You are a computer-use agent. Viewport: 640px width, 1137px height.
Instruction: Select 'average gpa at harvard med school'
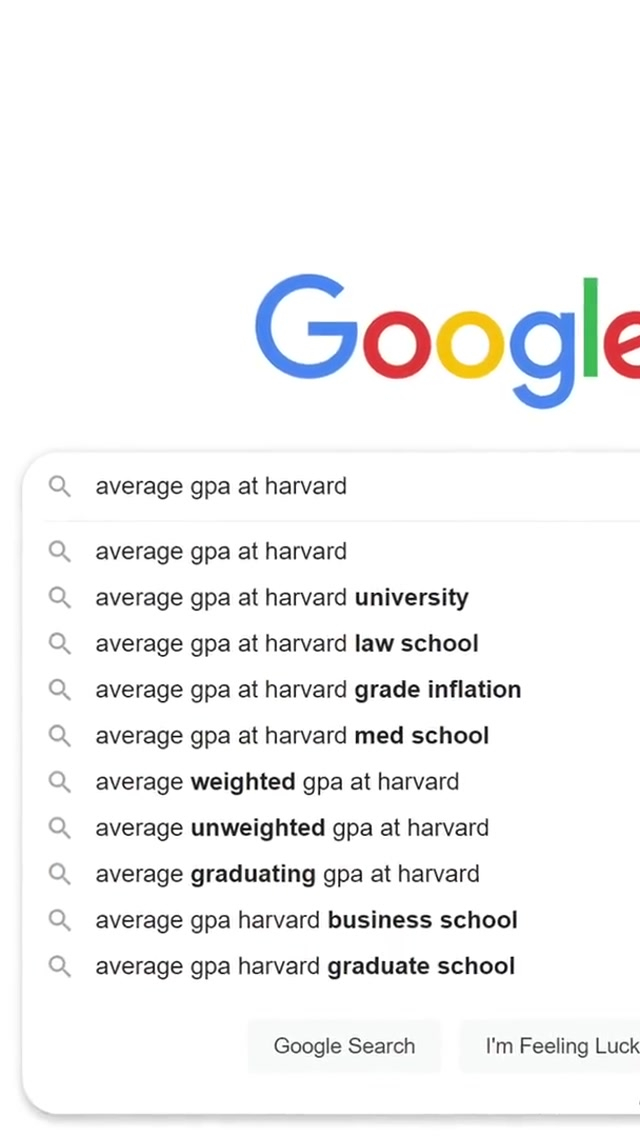[x=292, y=736]
